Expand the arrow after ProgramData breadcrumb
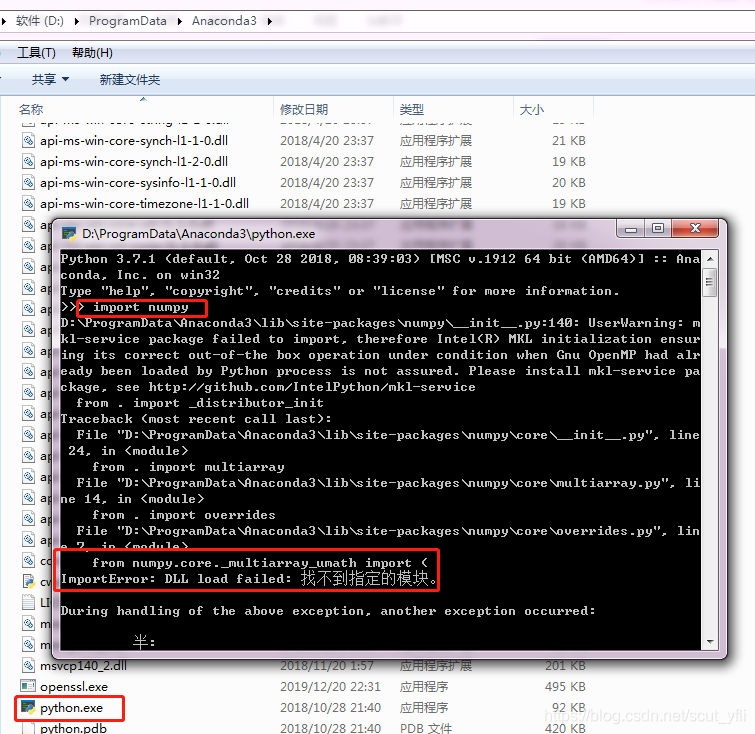 tap(180, 21)
